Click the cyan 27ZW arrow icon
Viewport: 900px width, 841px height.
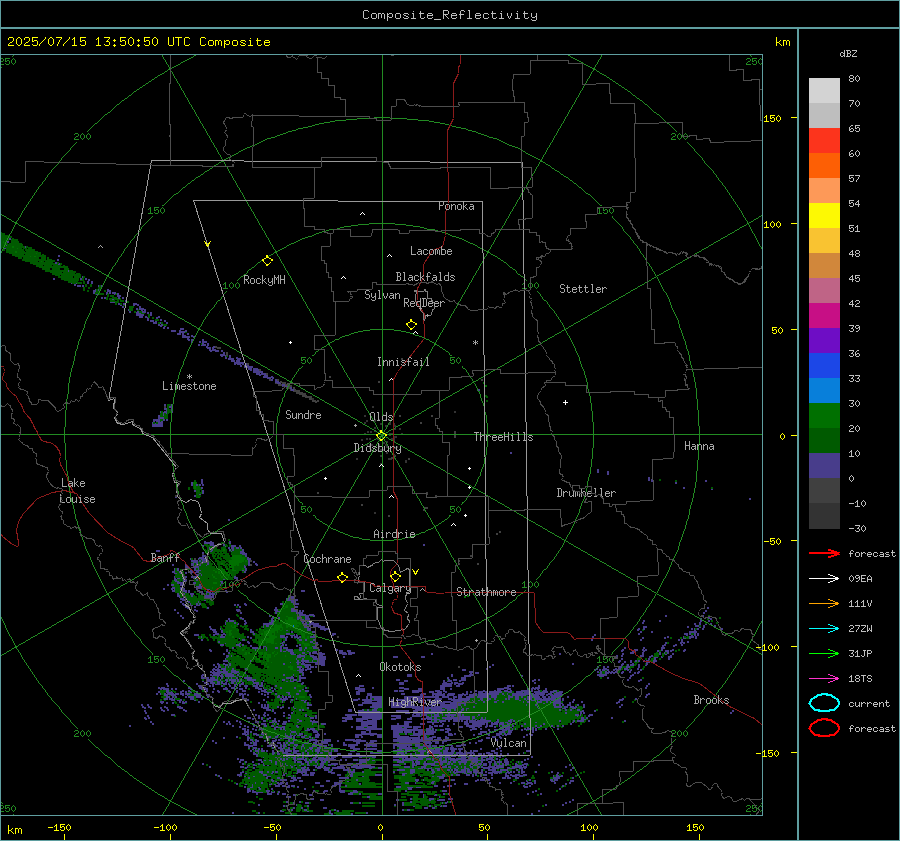(824, 629)
